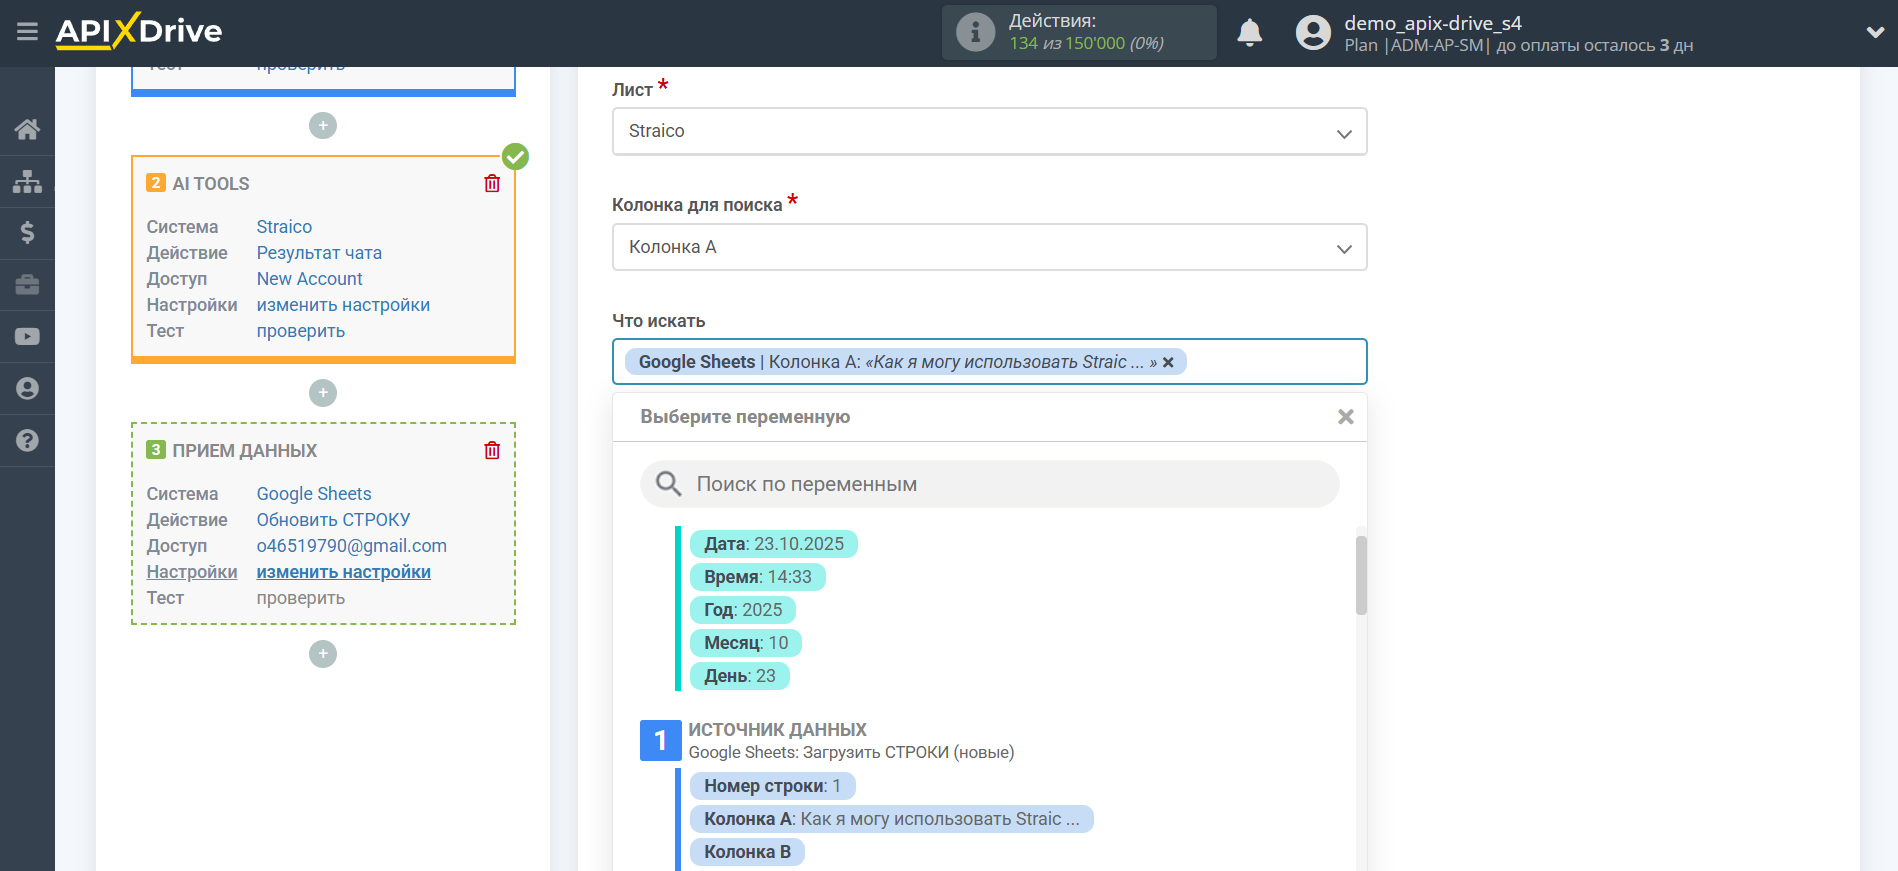
Task: Click изменить настройки link in AI TOOLS
Action: point(343,305)
